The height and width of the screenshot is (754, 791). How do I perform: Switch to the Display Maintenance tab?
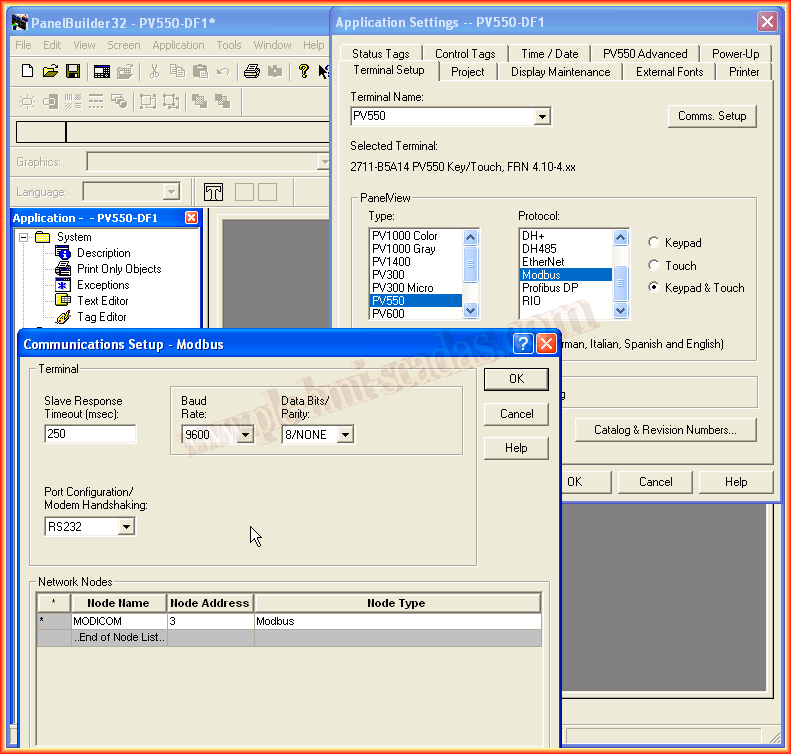coord(560,72)
